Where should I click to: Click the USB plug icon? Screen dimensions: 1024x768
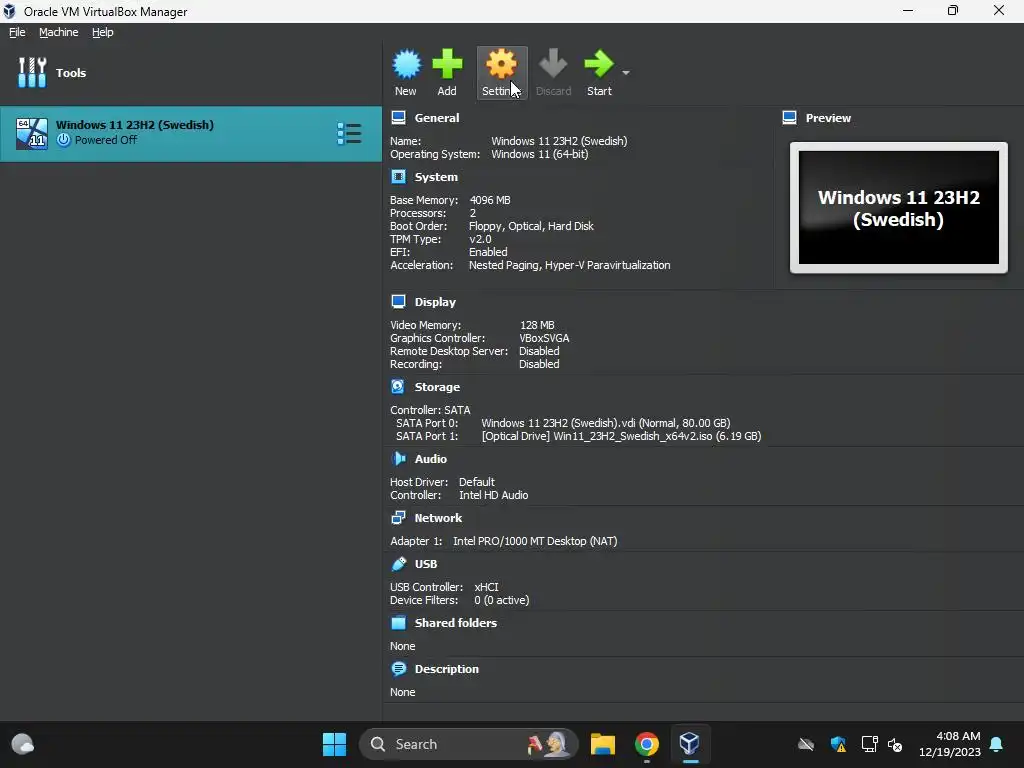click(398, 564)
